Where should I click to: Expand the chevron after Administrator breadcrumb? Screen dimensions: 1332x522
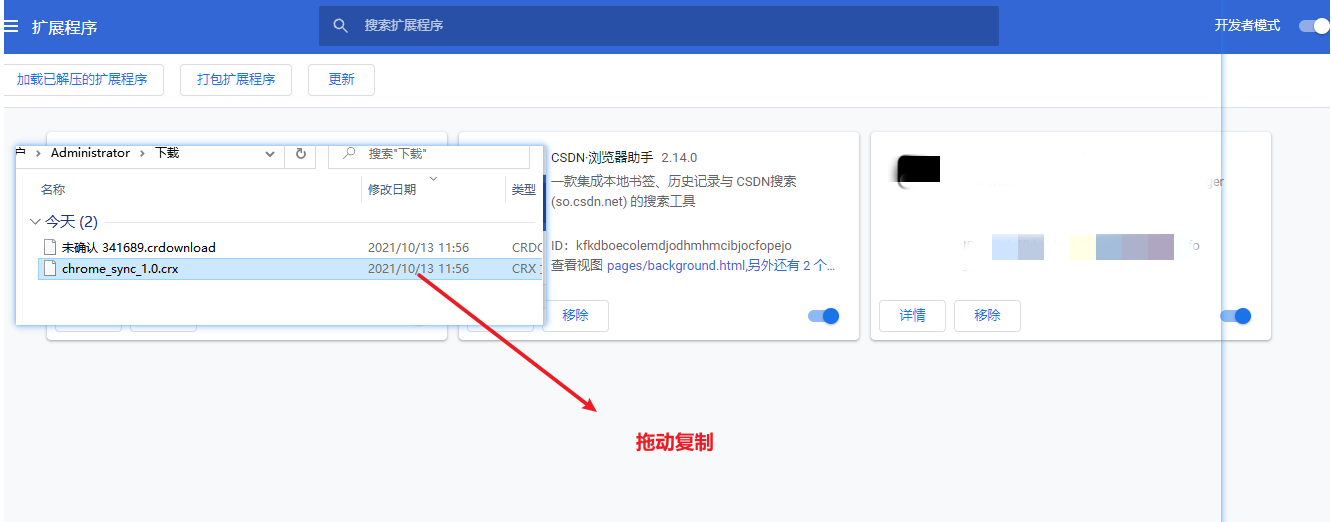pyautogui.click(x=143, y=154)
